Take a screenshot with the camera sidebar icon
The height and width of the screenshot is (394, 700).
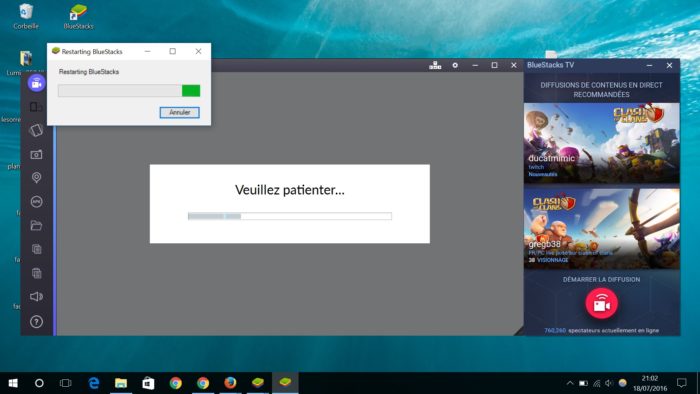point(36,154)
